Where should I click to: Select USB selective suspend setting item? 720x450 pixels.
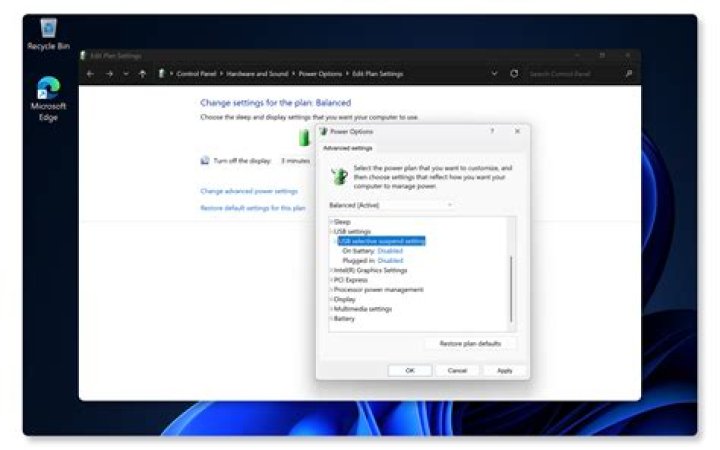point(382,241)
